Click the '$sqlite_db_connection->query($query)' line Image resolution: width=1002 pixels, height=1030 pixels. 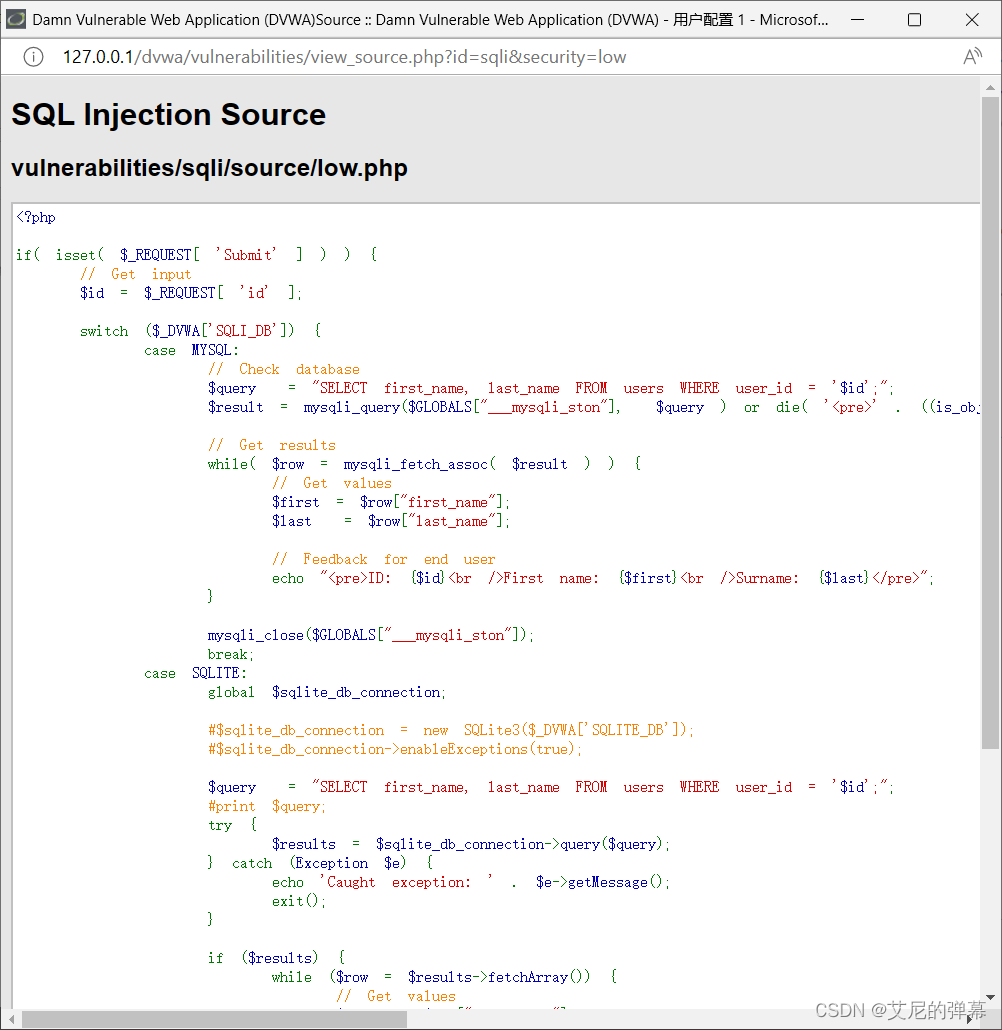471,844
